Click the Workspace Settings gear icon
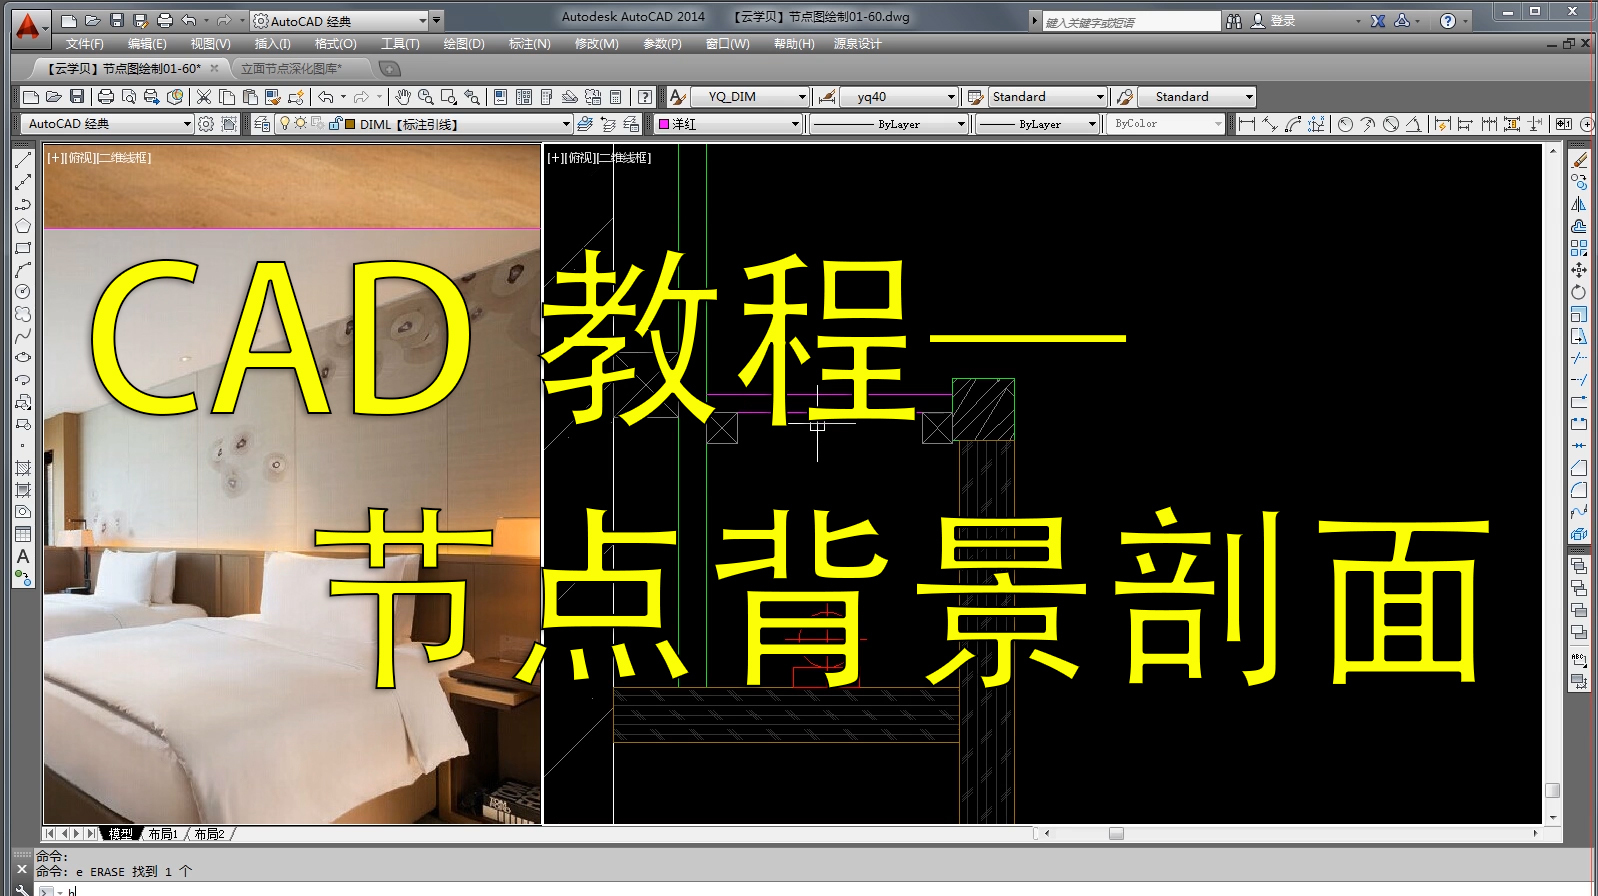The image size is (1598, 896). (x=206, y=124)
